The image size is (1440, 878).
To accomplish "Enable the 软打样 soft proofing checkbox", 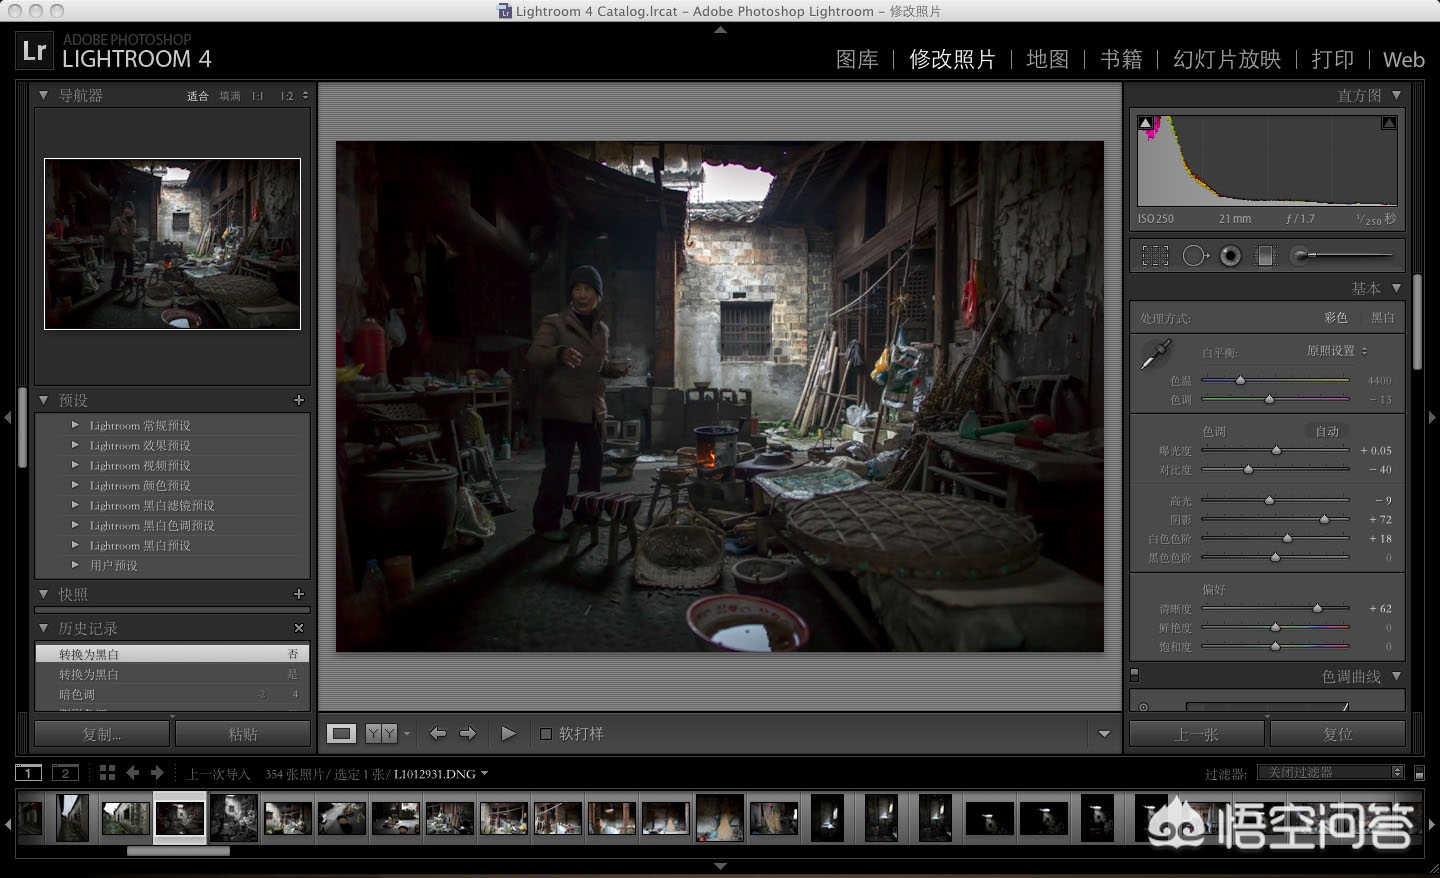I will [546, 734].
